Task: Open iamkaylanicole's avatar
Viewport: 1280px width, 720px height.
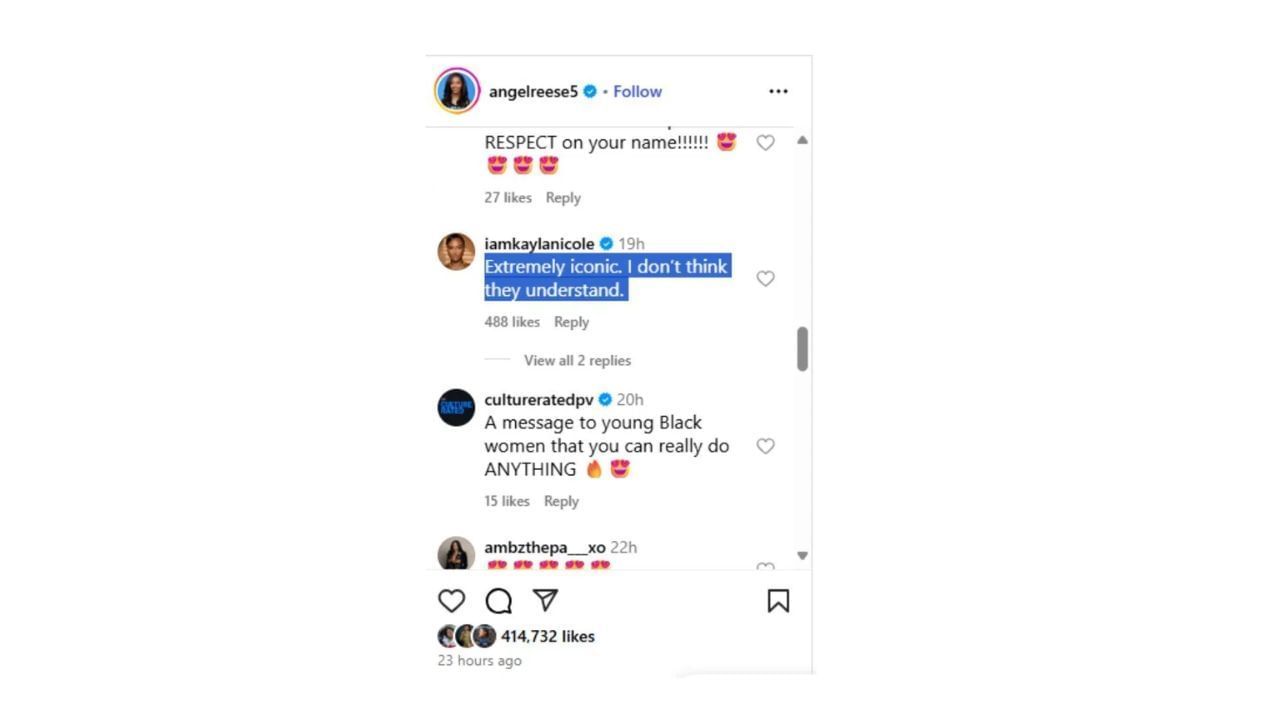Action: 456,252
